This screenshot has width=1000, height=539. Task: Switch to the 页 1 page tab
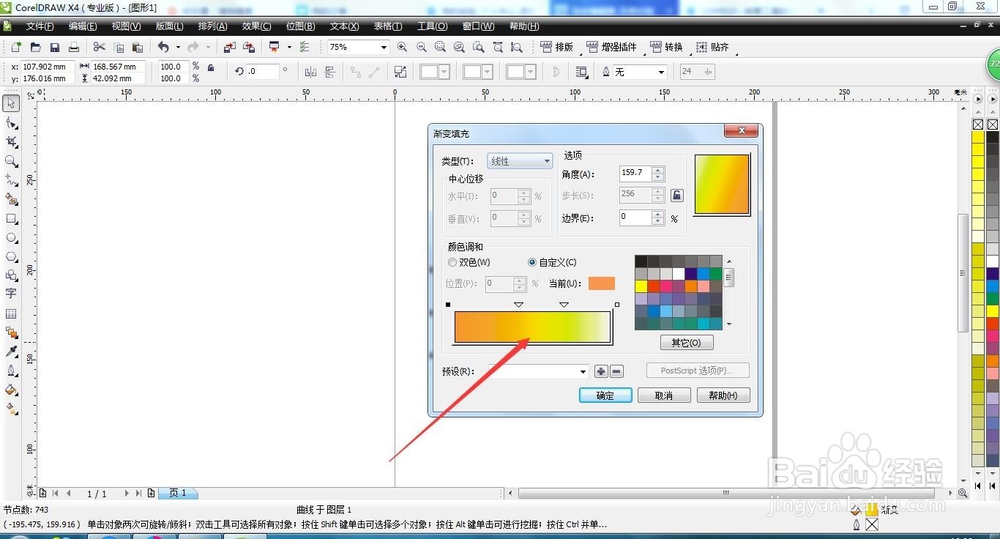click(x=178, y=493)
